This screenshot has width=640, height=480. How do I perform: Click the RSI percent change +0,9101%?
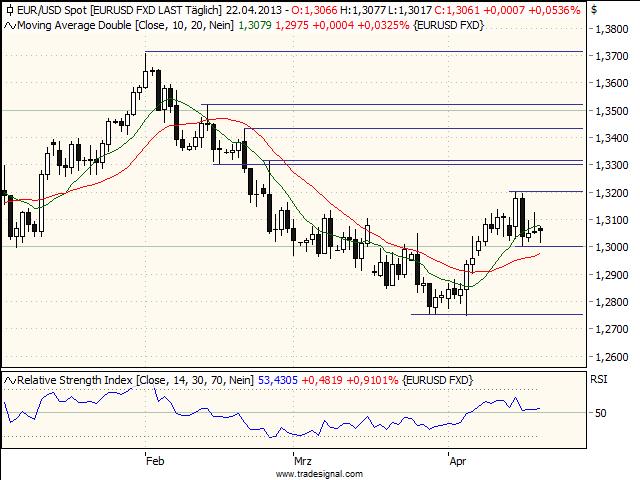372,380
